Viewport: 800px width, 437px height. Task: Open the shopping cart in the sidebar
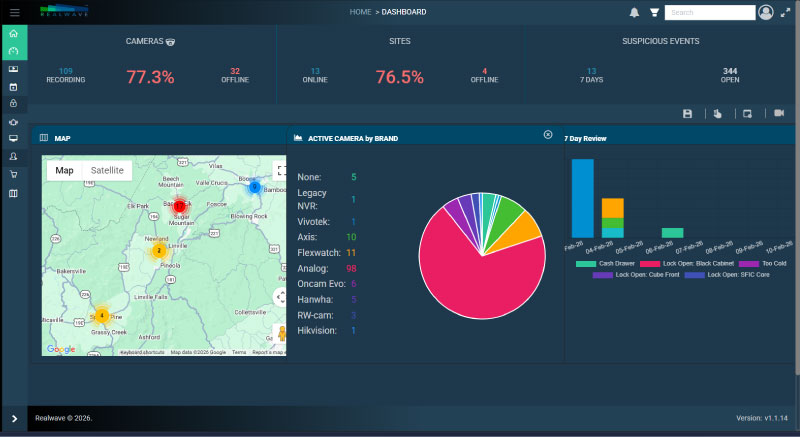click(x=14, y=174)
